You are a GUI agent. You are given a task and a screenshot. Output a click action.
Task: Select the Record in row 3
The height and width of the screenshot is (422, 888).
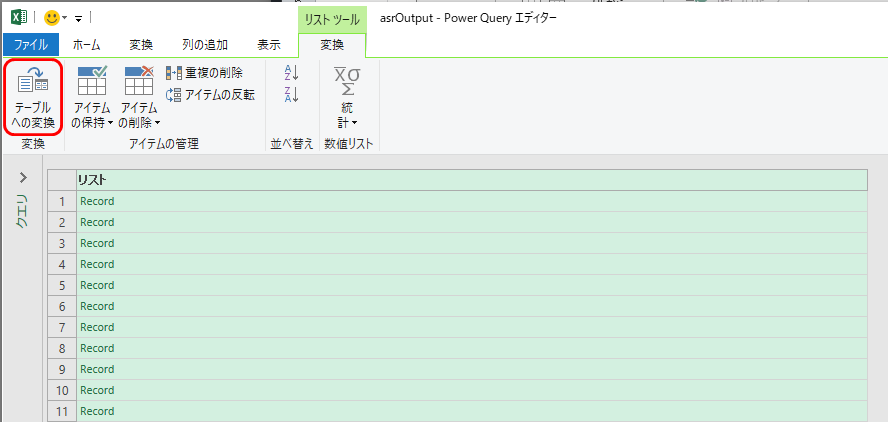472,243
